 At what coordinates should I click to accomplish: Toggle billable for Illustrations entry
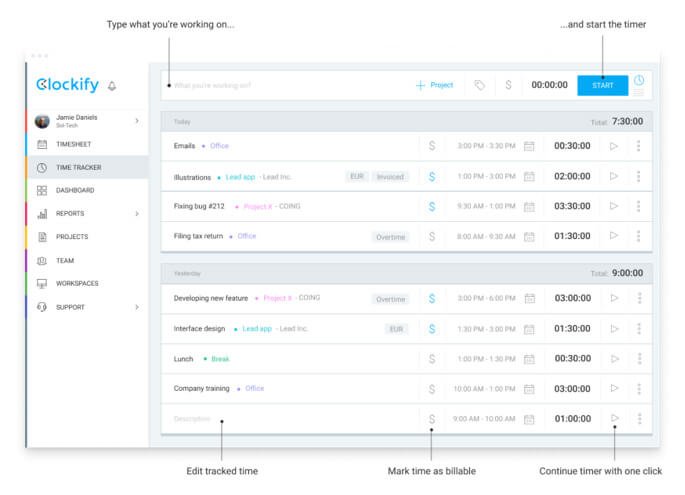tap(432, 177)
